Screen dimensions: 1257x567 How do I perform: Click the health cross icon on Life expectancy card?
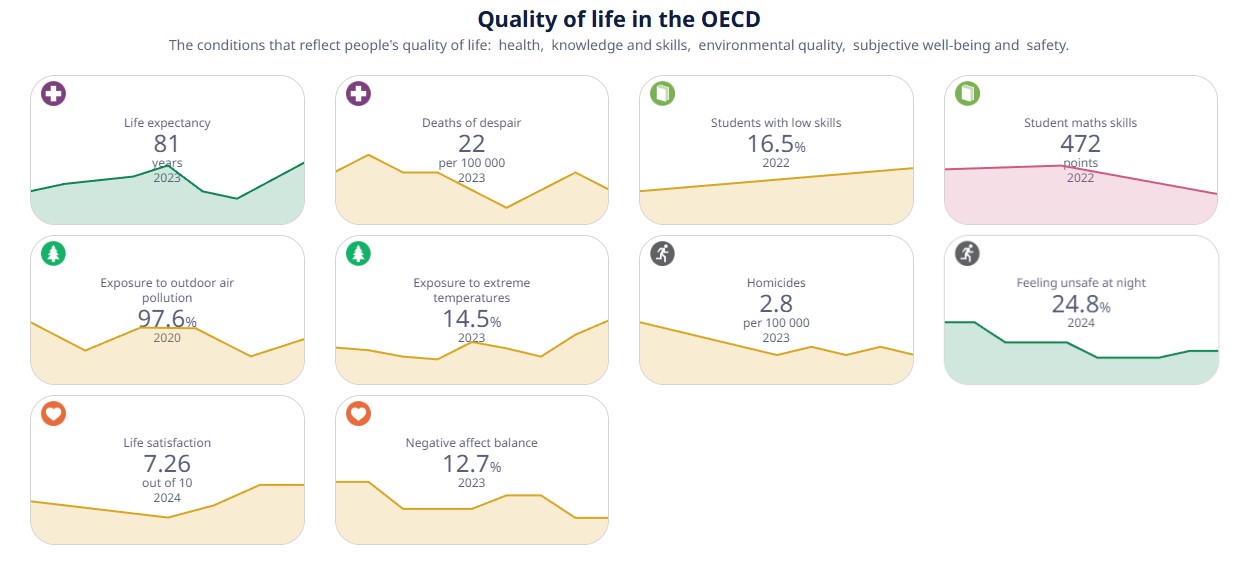point(54,95)
